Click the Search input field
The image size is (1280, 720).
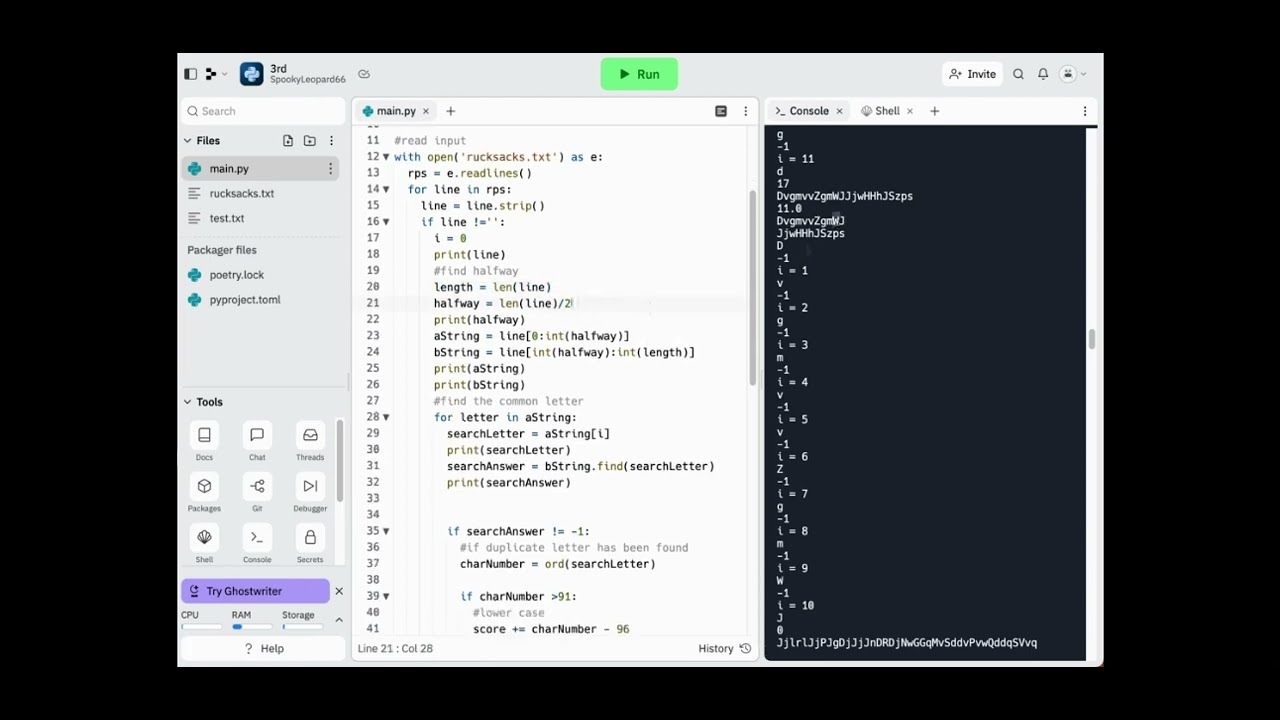(262, 111)
